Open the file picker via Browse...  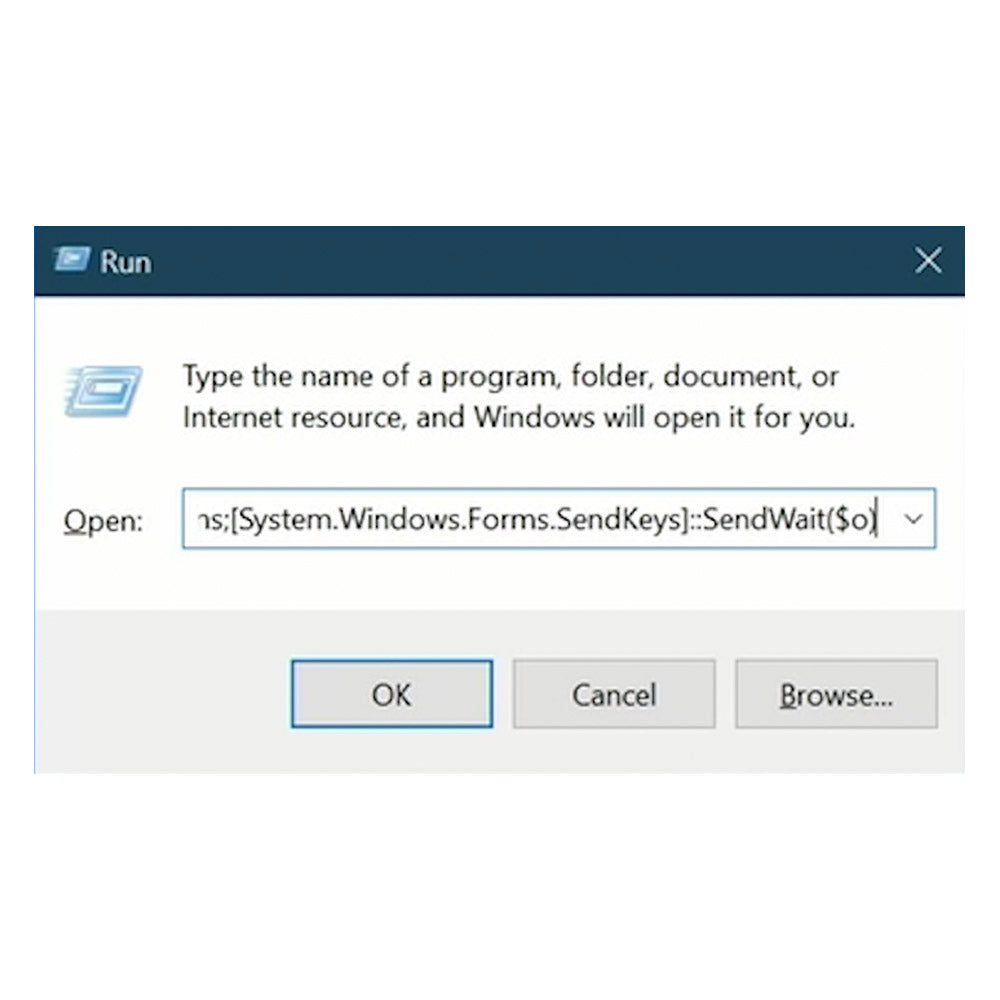coord(836,694)
